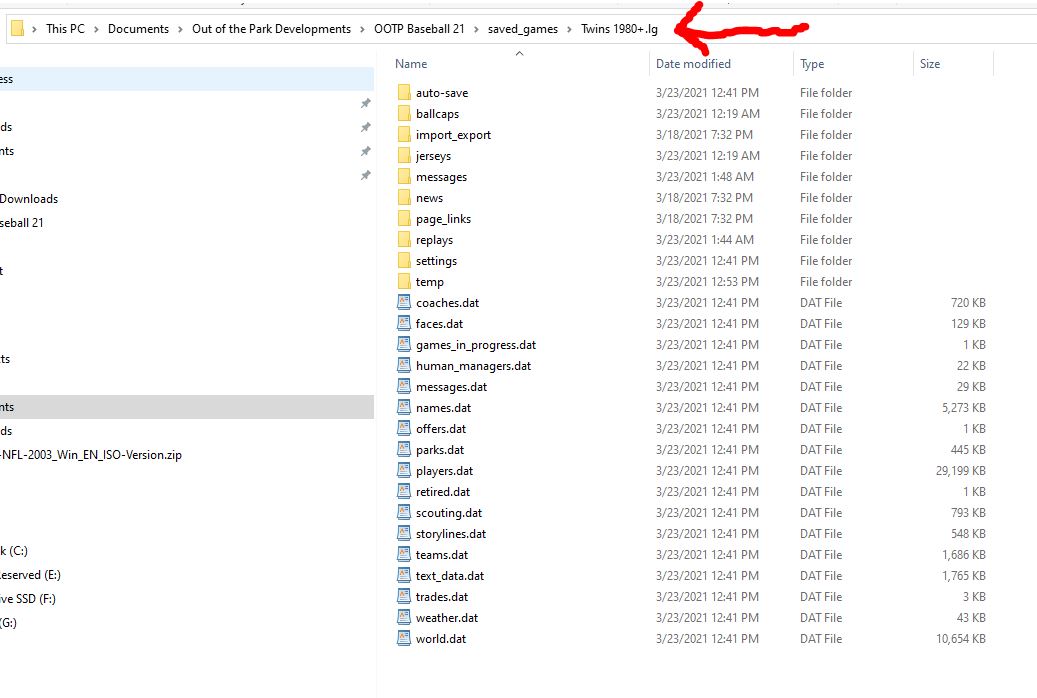Navigate to saved_games breadcrumb

522,29
